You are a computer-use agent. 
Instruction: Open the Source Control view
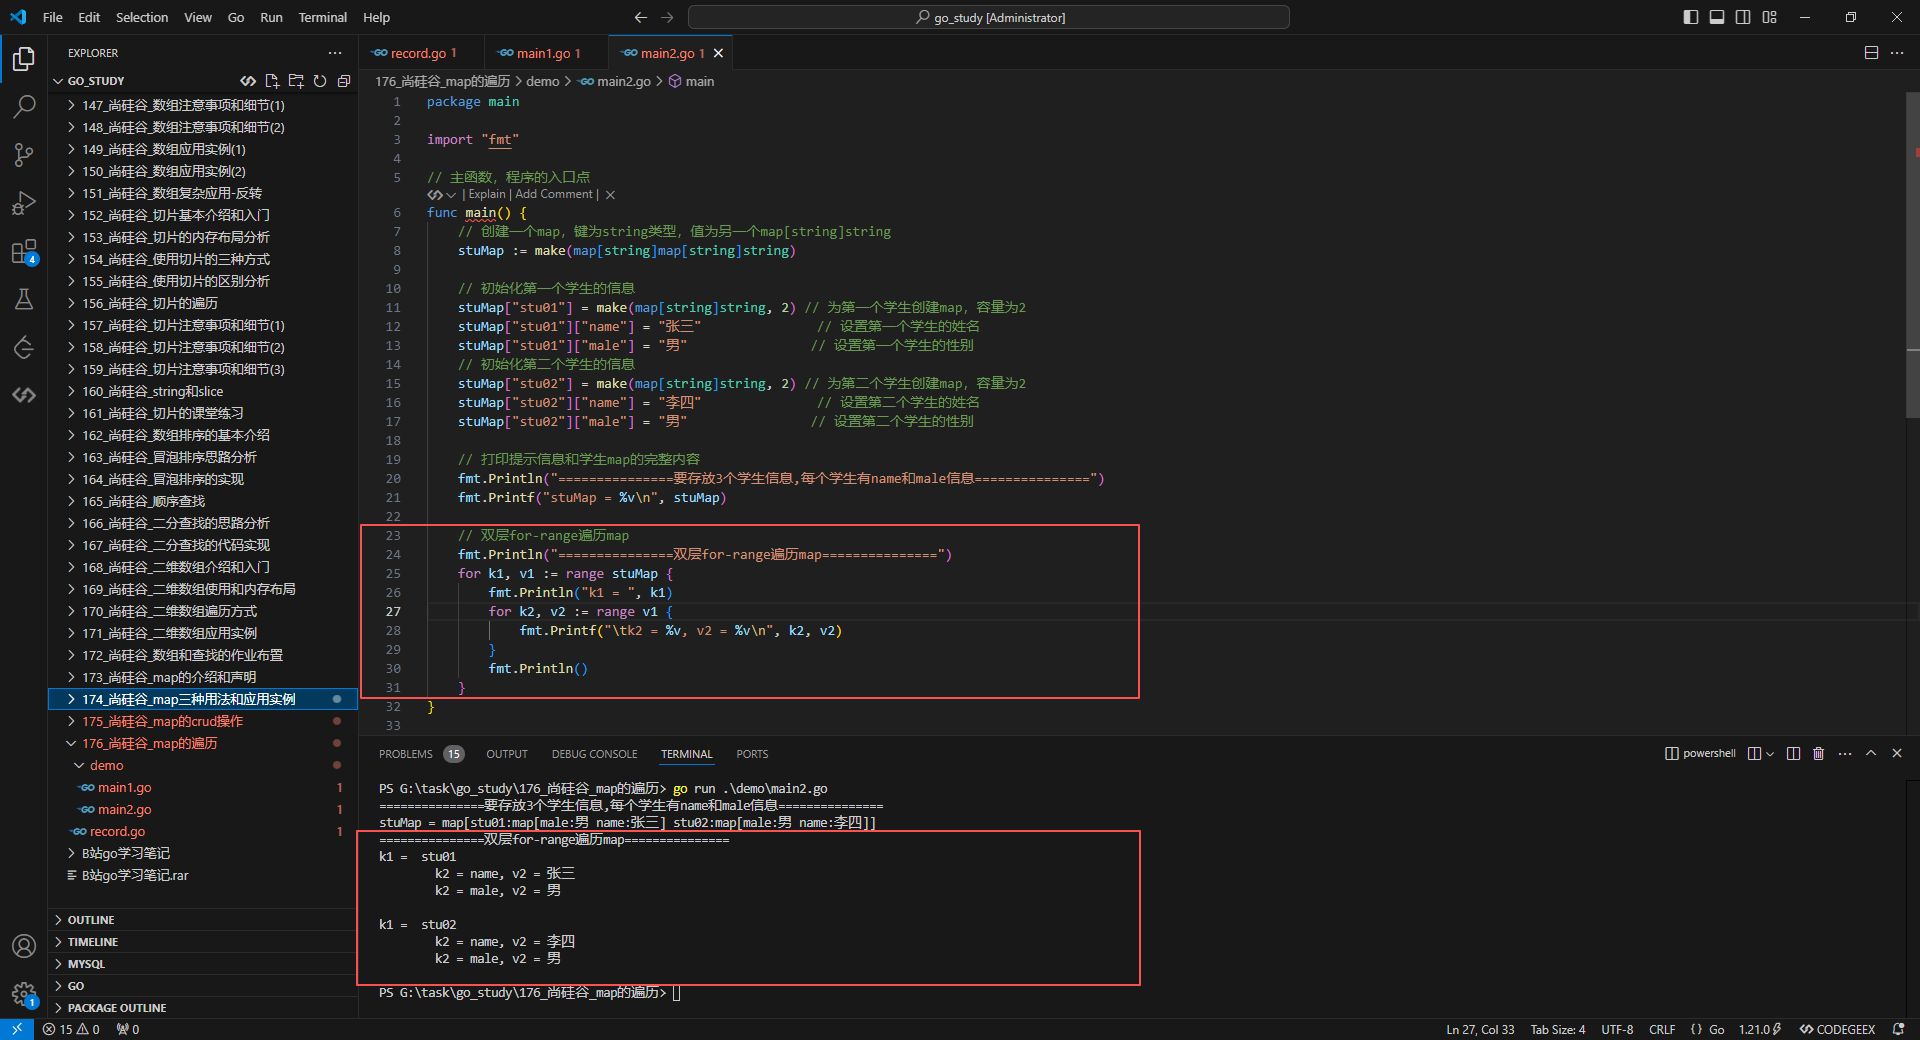(24, 154)
